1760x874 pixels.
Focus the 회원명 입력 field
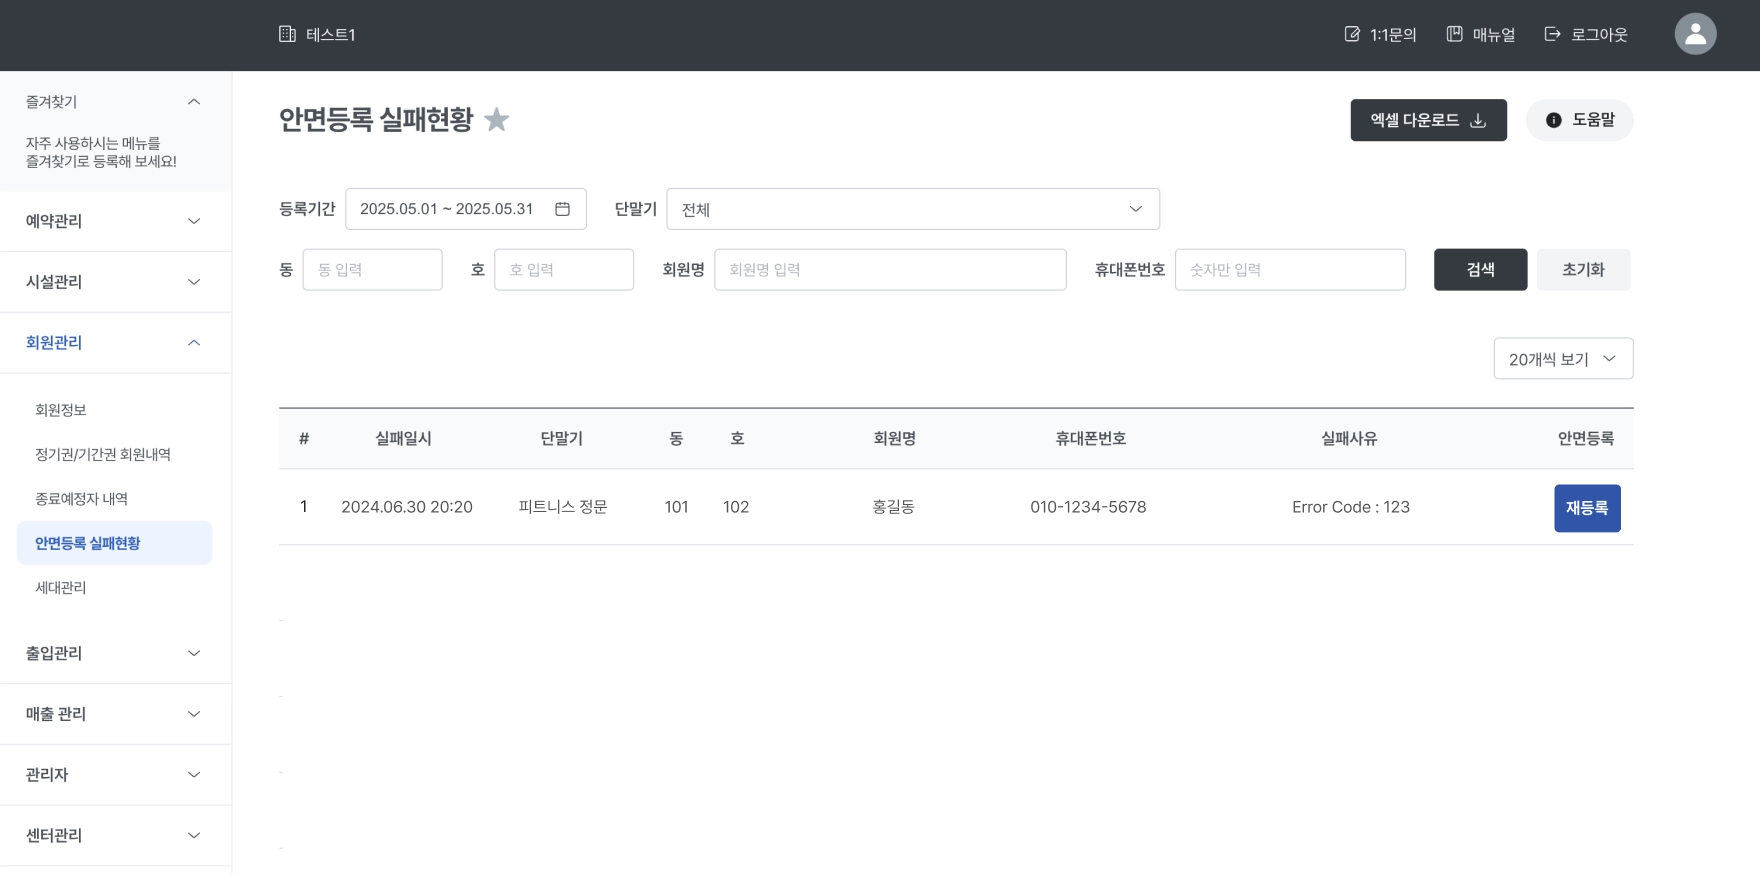pyautogui.click(x=890, y=270)
